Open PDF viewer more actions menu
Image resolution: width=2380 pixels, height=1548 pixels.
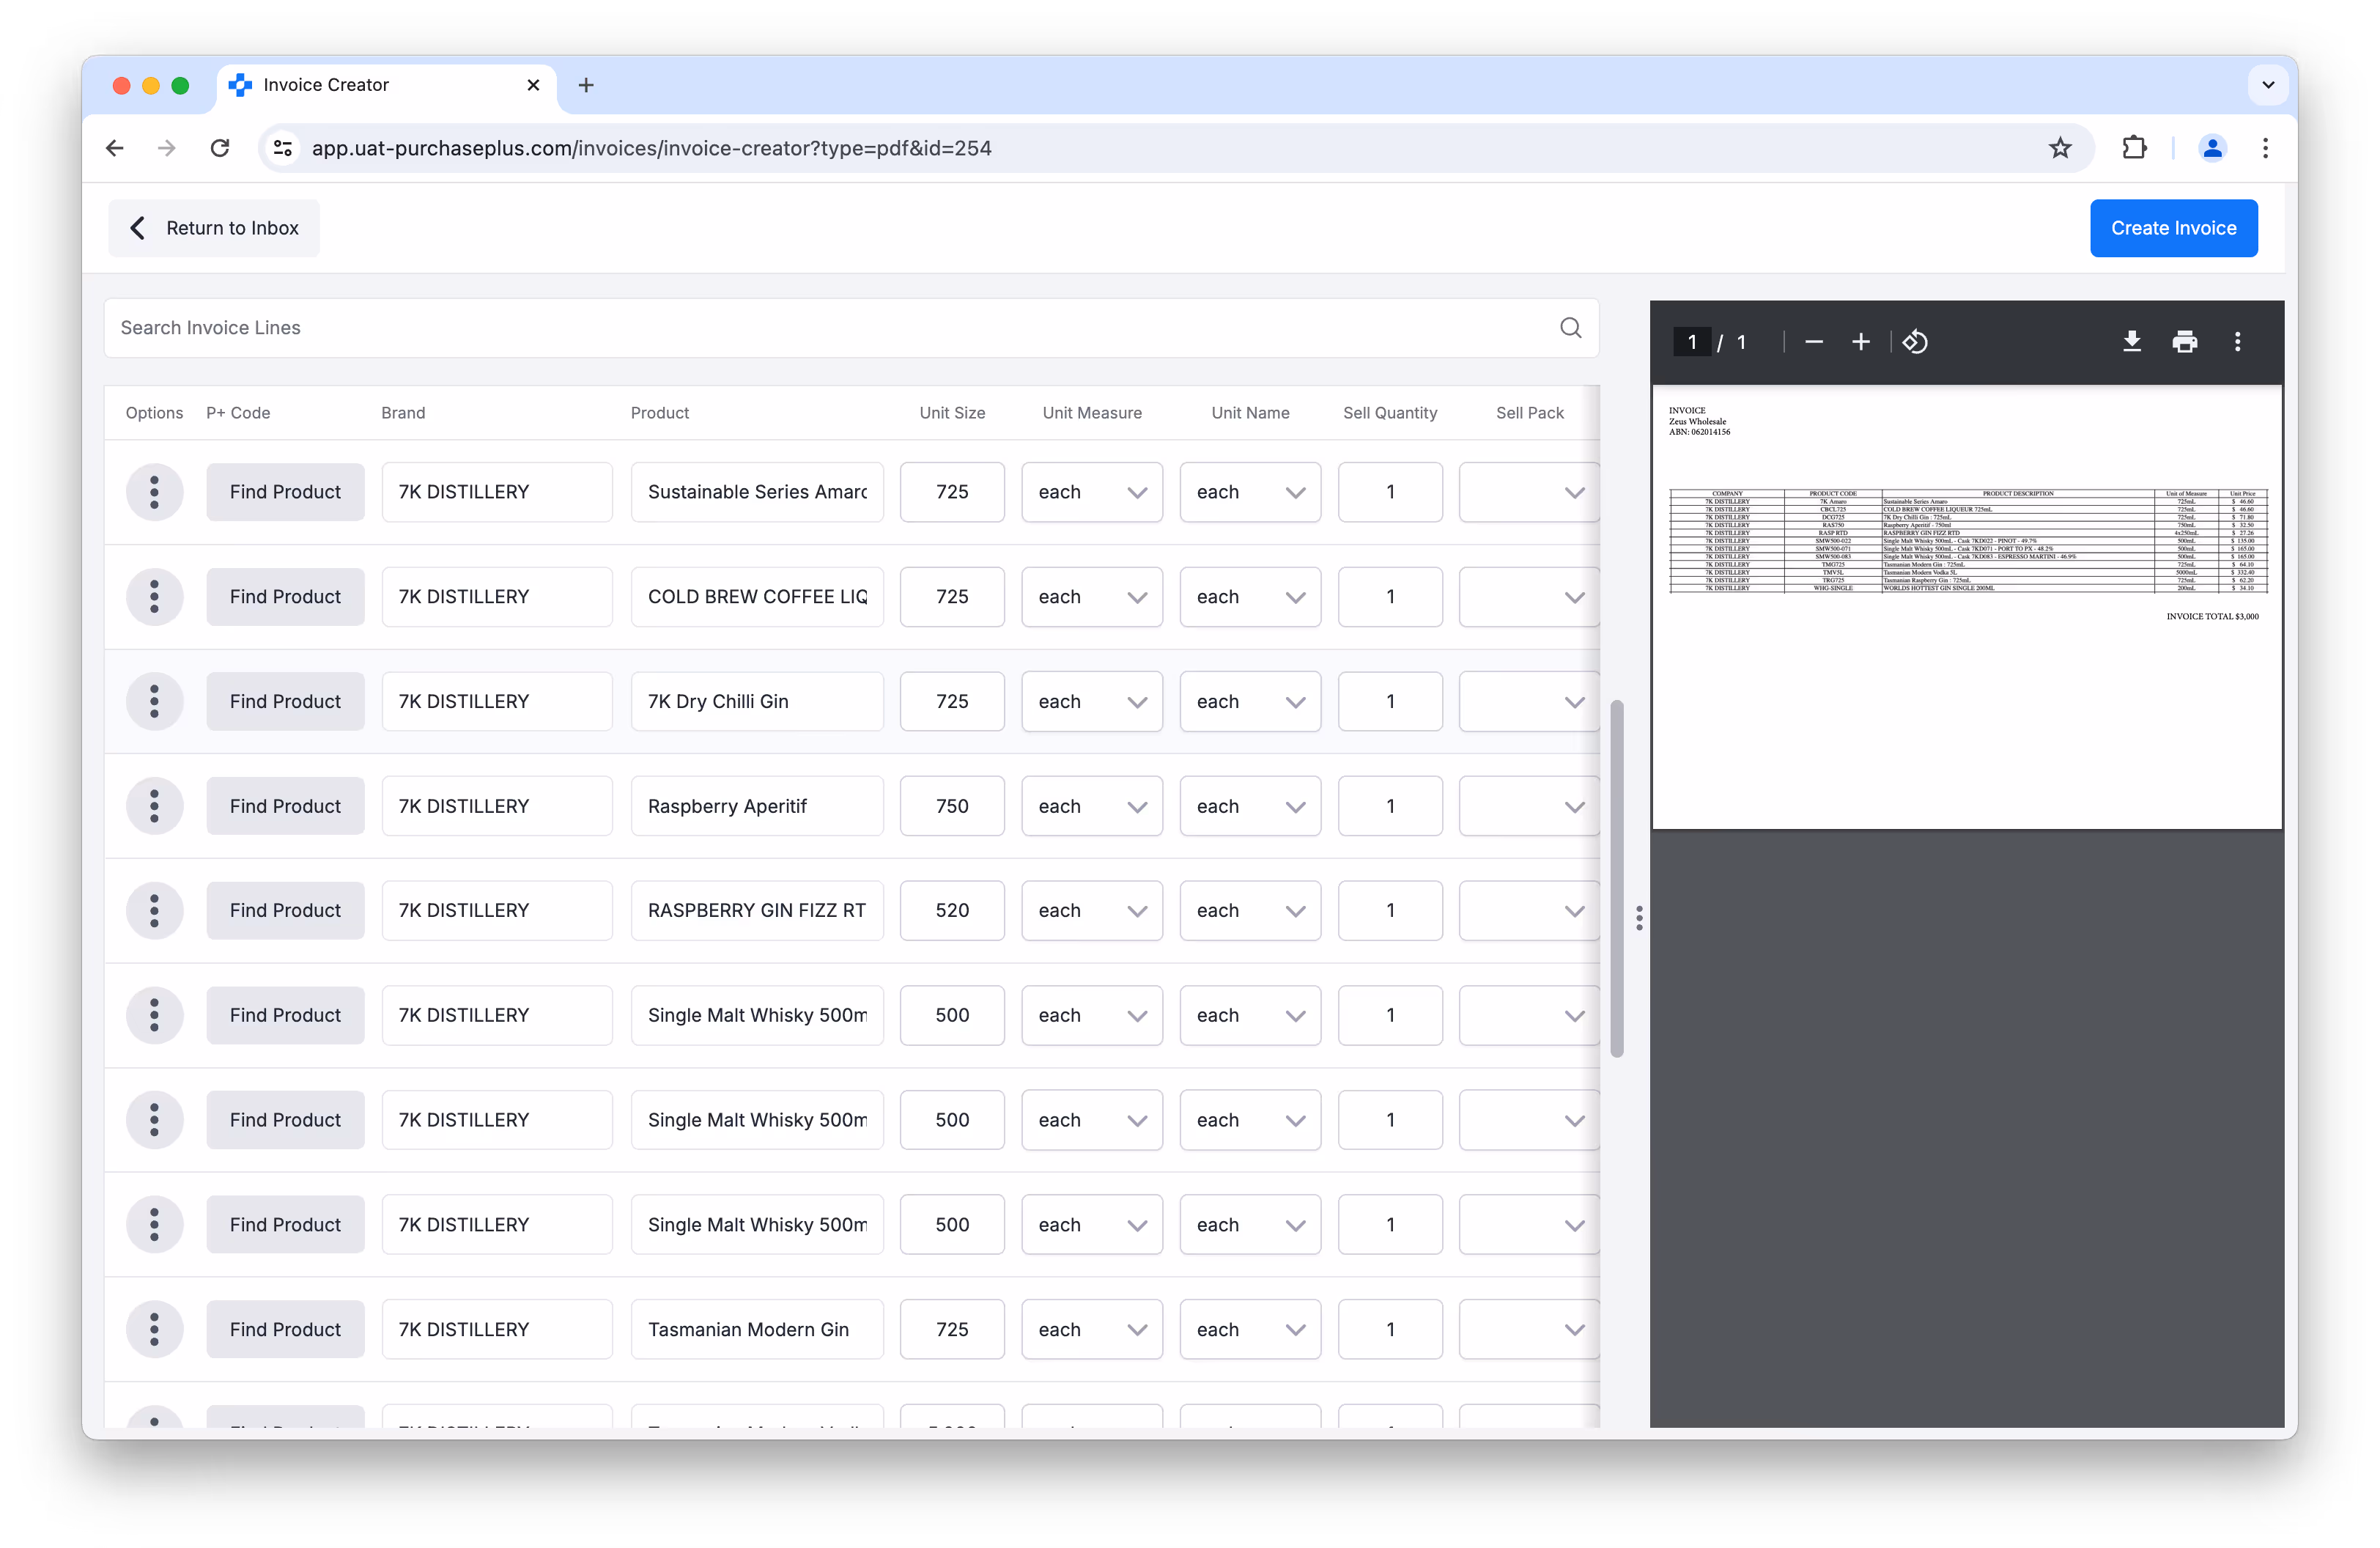click(x=2237, y=342)
